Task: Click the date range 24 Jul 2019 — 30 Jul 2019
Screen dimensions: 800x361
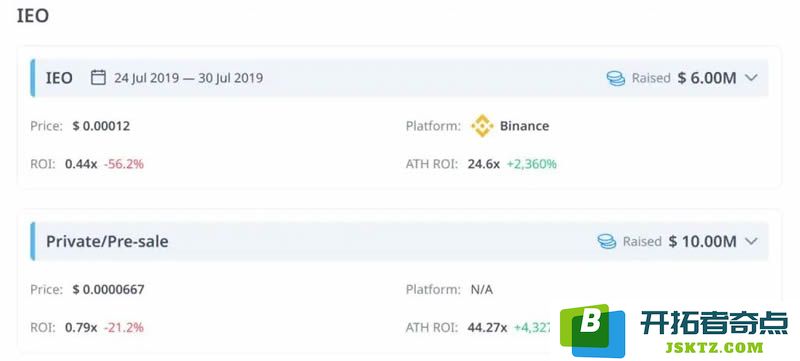Action: [x=189, y=78]
